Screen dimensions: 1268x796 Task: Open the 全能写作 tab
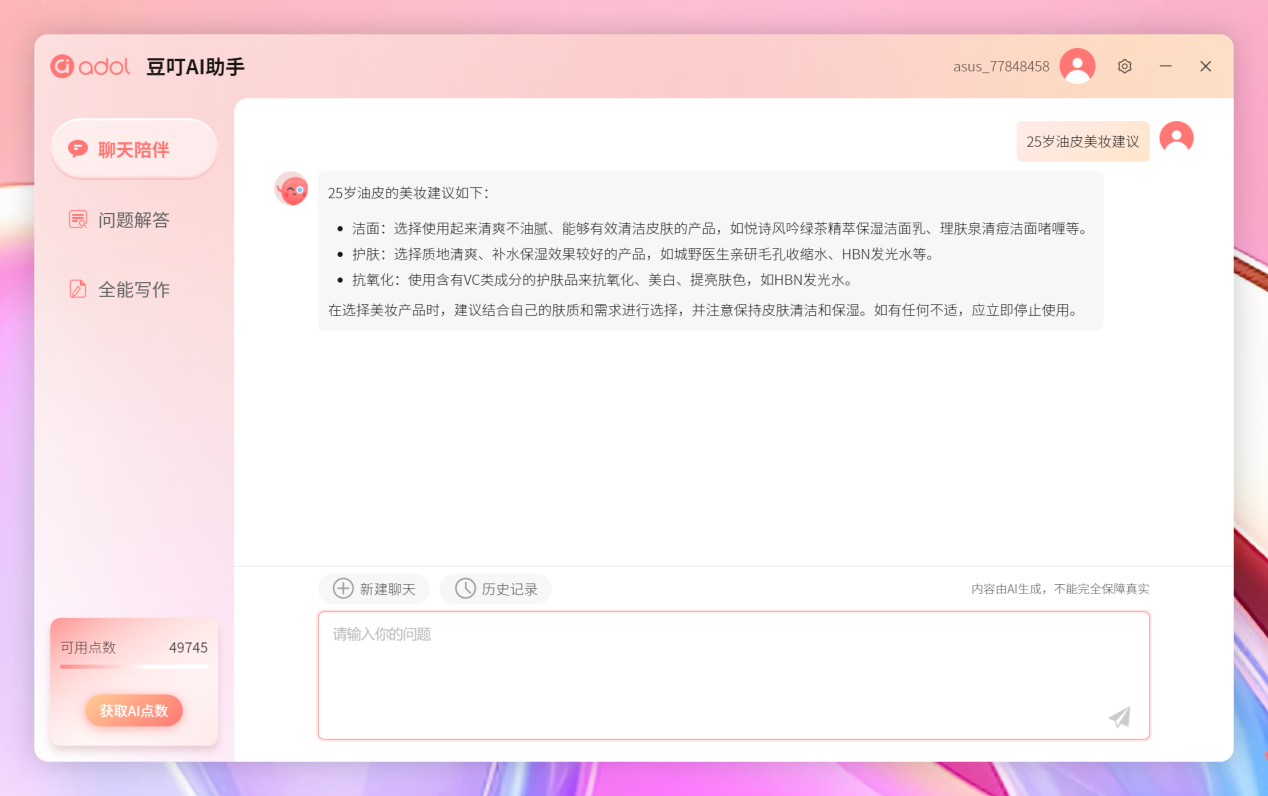point(133,290)
